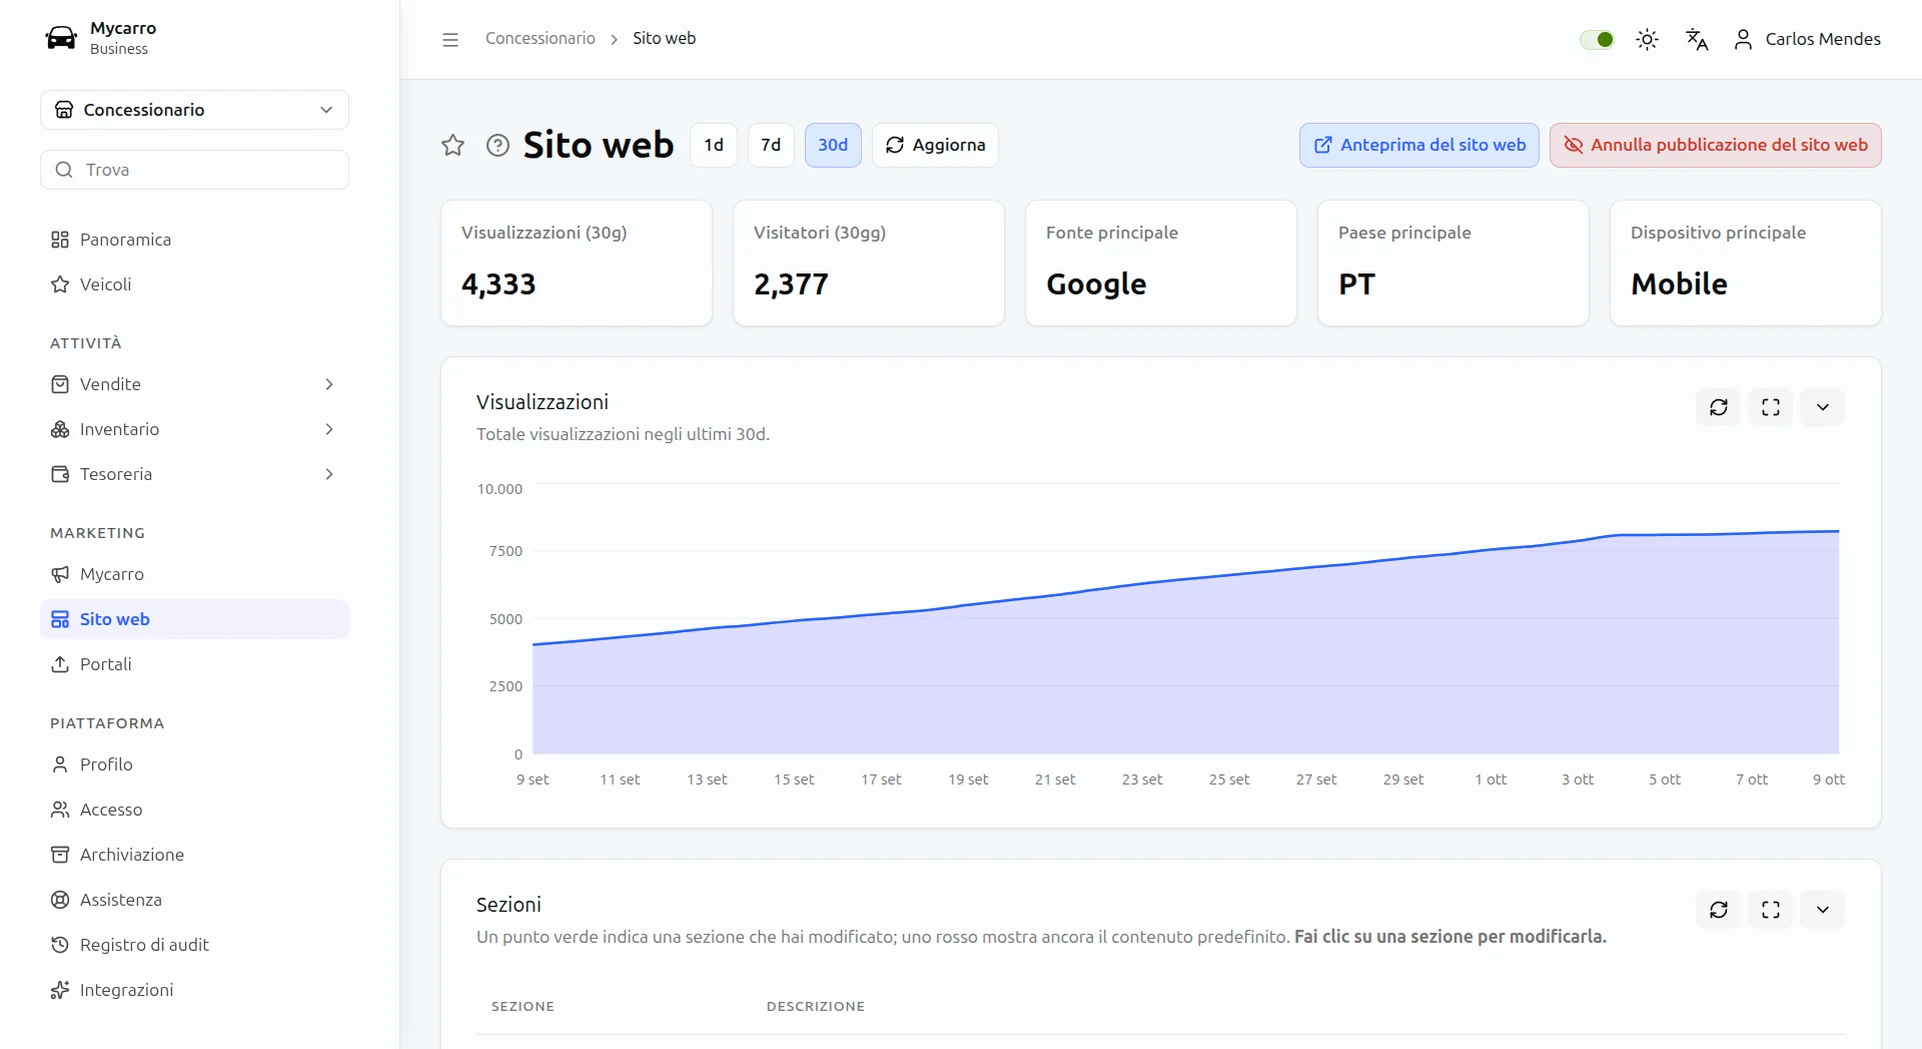Collapse the Visualizzazioni panel with the chevron
The height and width of the screenshot is (1049, 1922).
1823,407
